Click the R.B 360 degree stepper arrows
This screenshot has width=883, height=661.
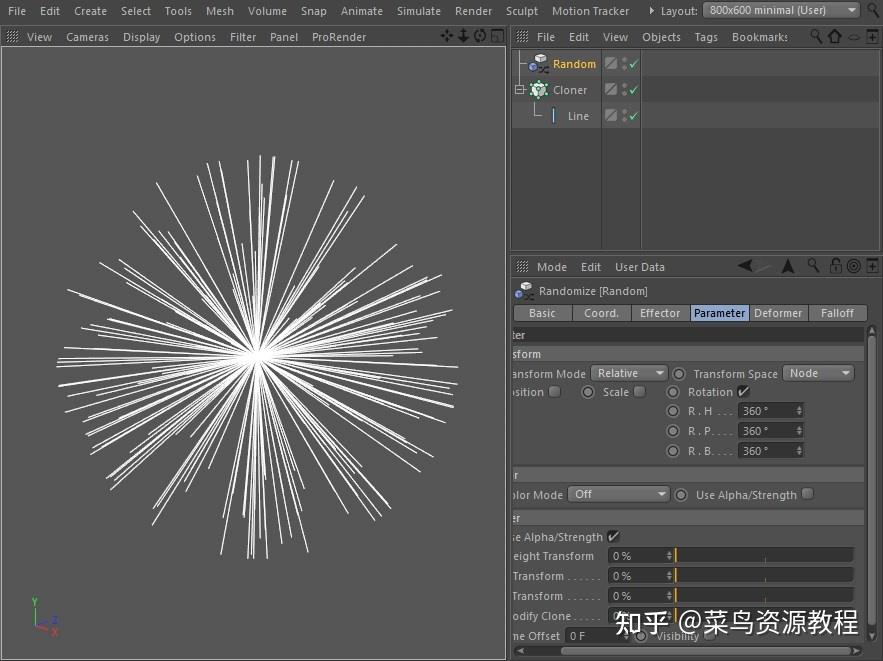(799, 450)
